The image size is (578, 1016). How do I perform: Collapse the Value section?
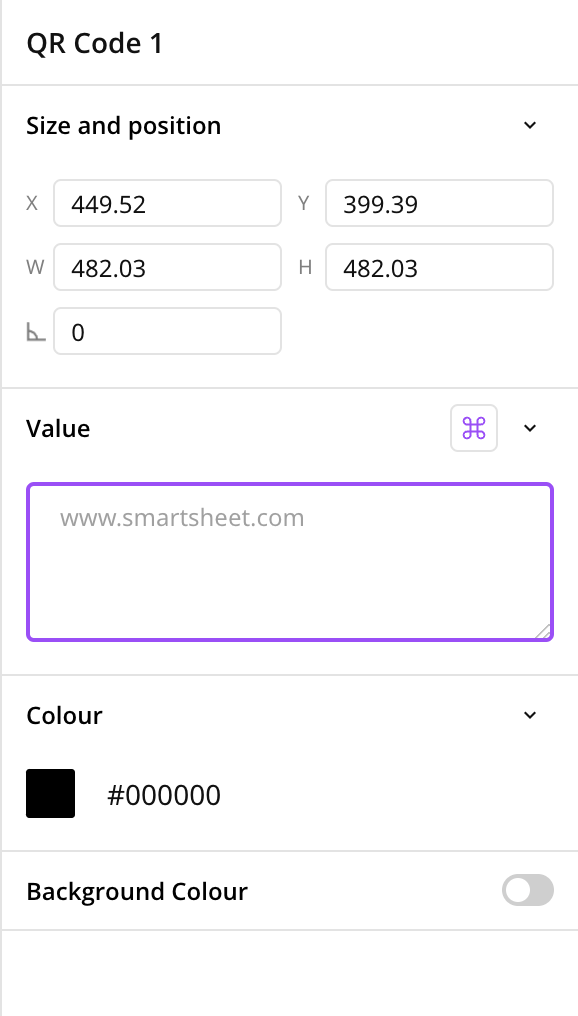(x=530, y=428)
